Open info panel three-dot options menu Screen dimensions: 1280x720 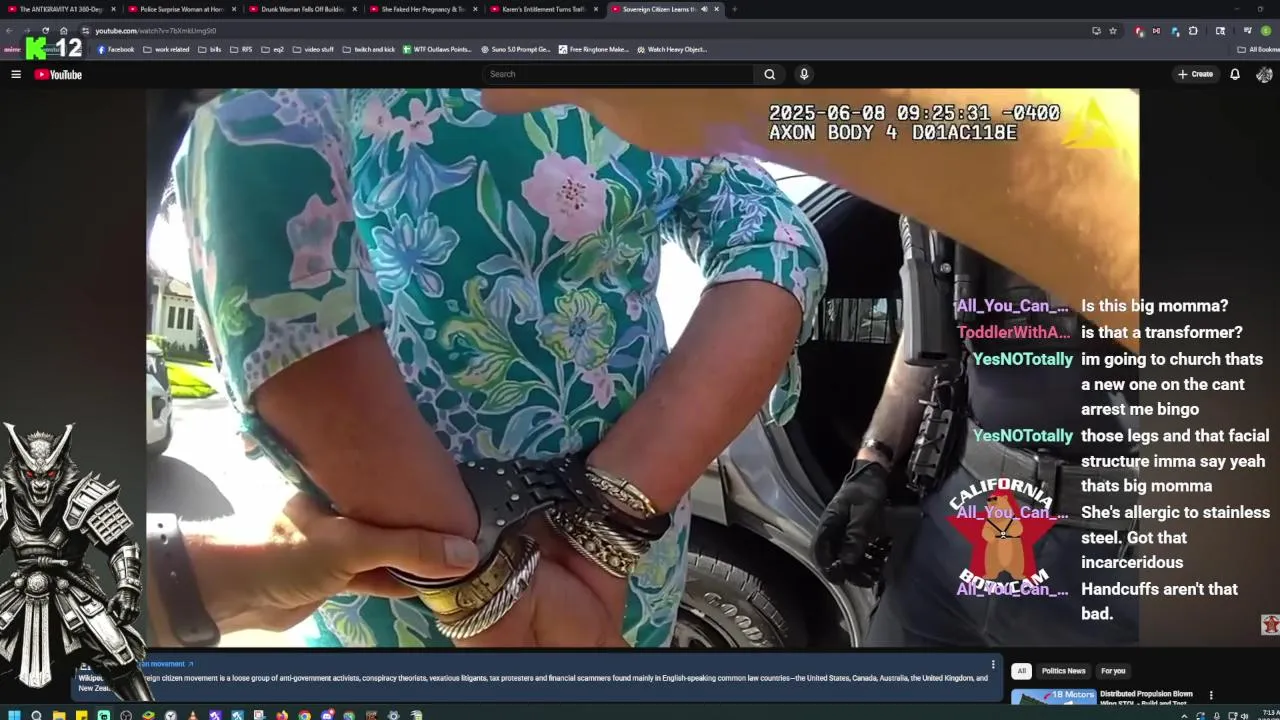point(993,664)
